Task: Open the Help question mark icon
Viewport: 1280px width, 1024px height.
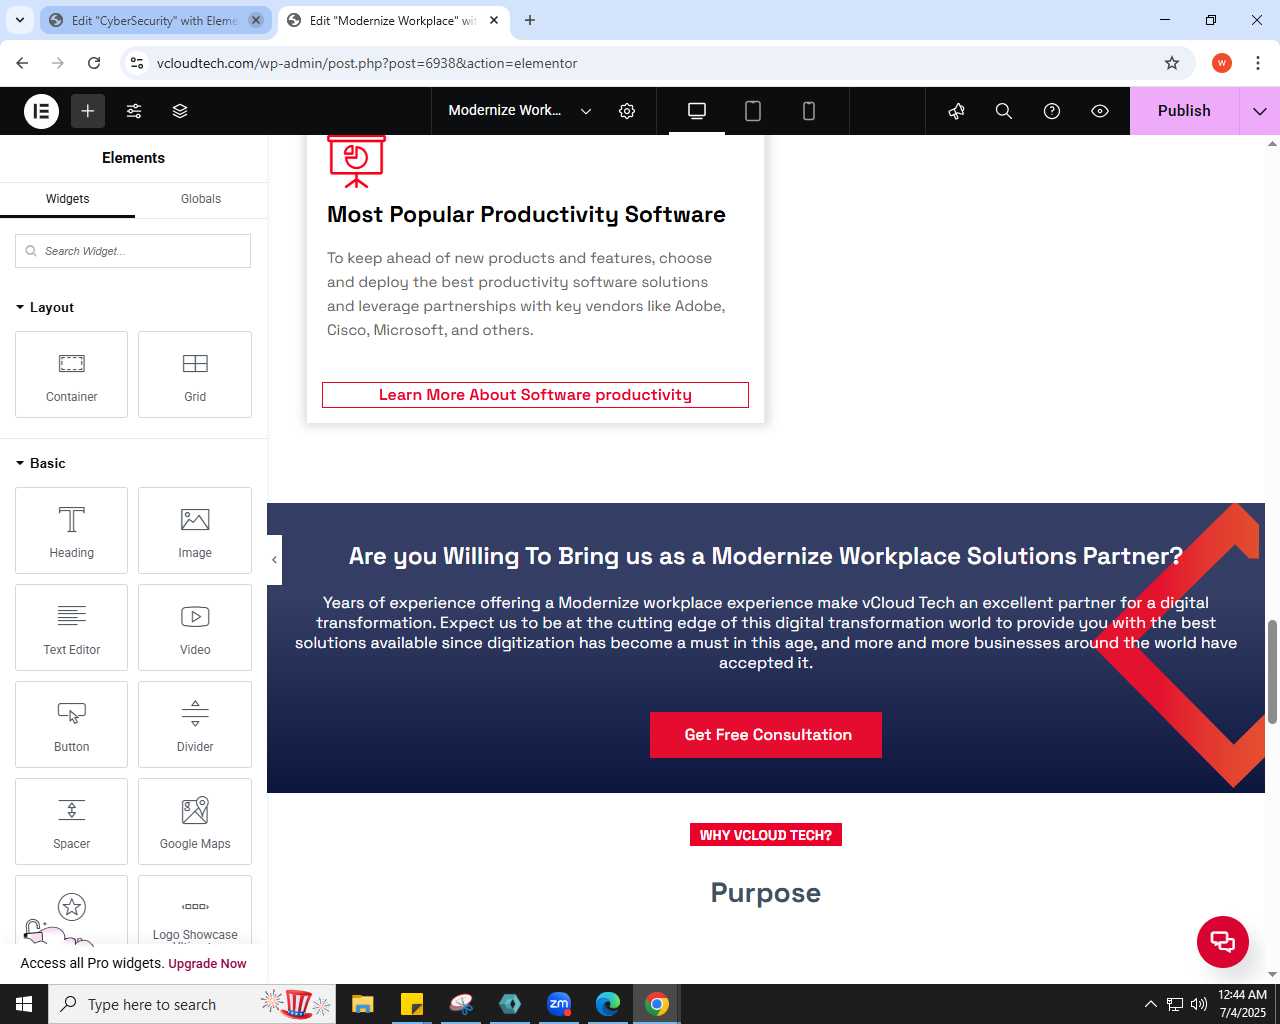Action: pyautogui.click(x=1052, y=111)
